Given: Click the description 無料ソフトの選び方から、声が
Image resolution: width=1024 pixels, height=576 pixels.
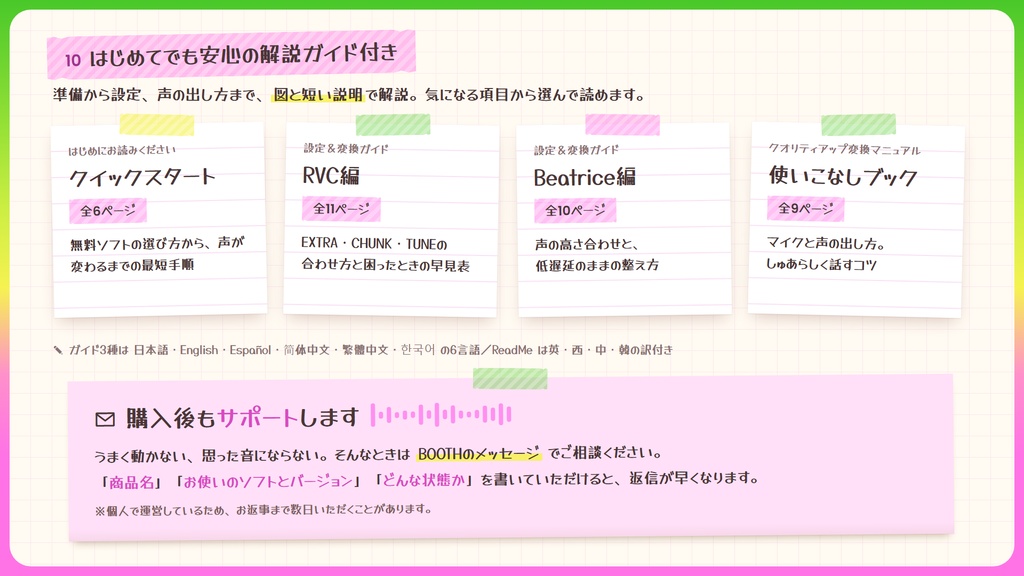Looking at the screenshot, I should pyautogui.click(x=157, y=244).
